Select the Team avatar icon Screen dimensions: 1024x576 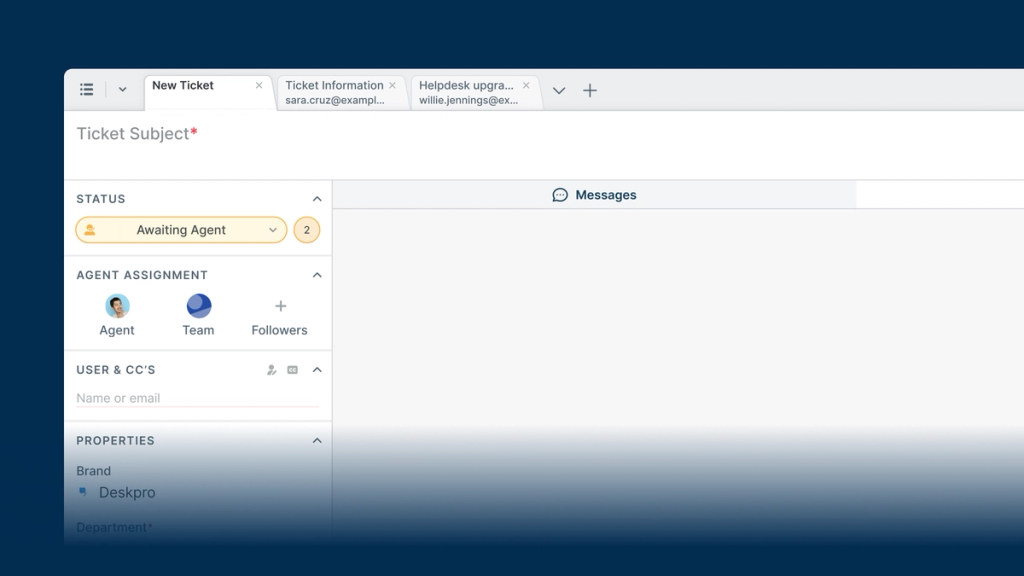click(199, 306)
